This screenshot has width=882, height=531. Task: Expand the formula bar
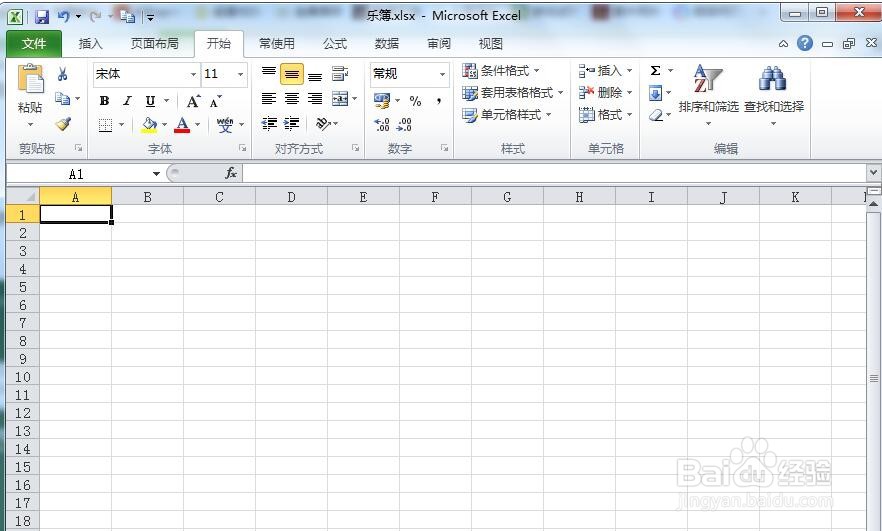click(874, 173)
